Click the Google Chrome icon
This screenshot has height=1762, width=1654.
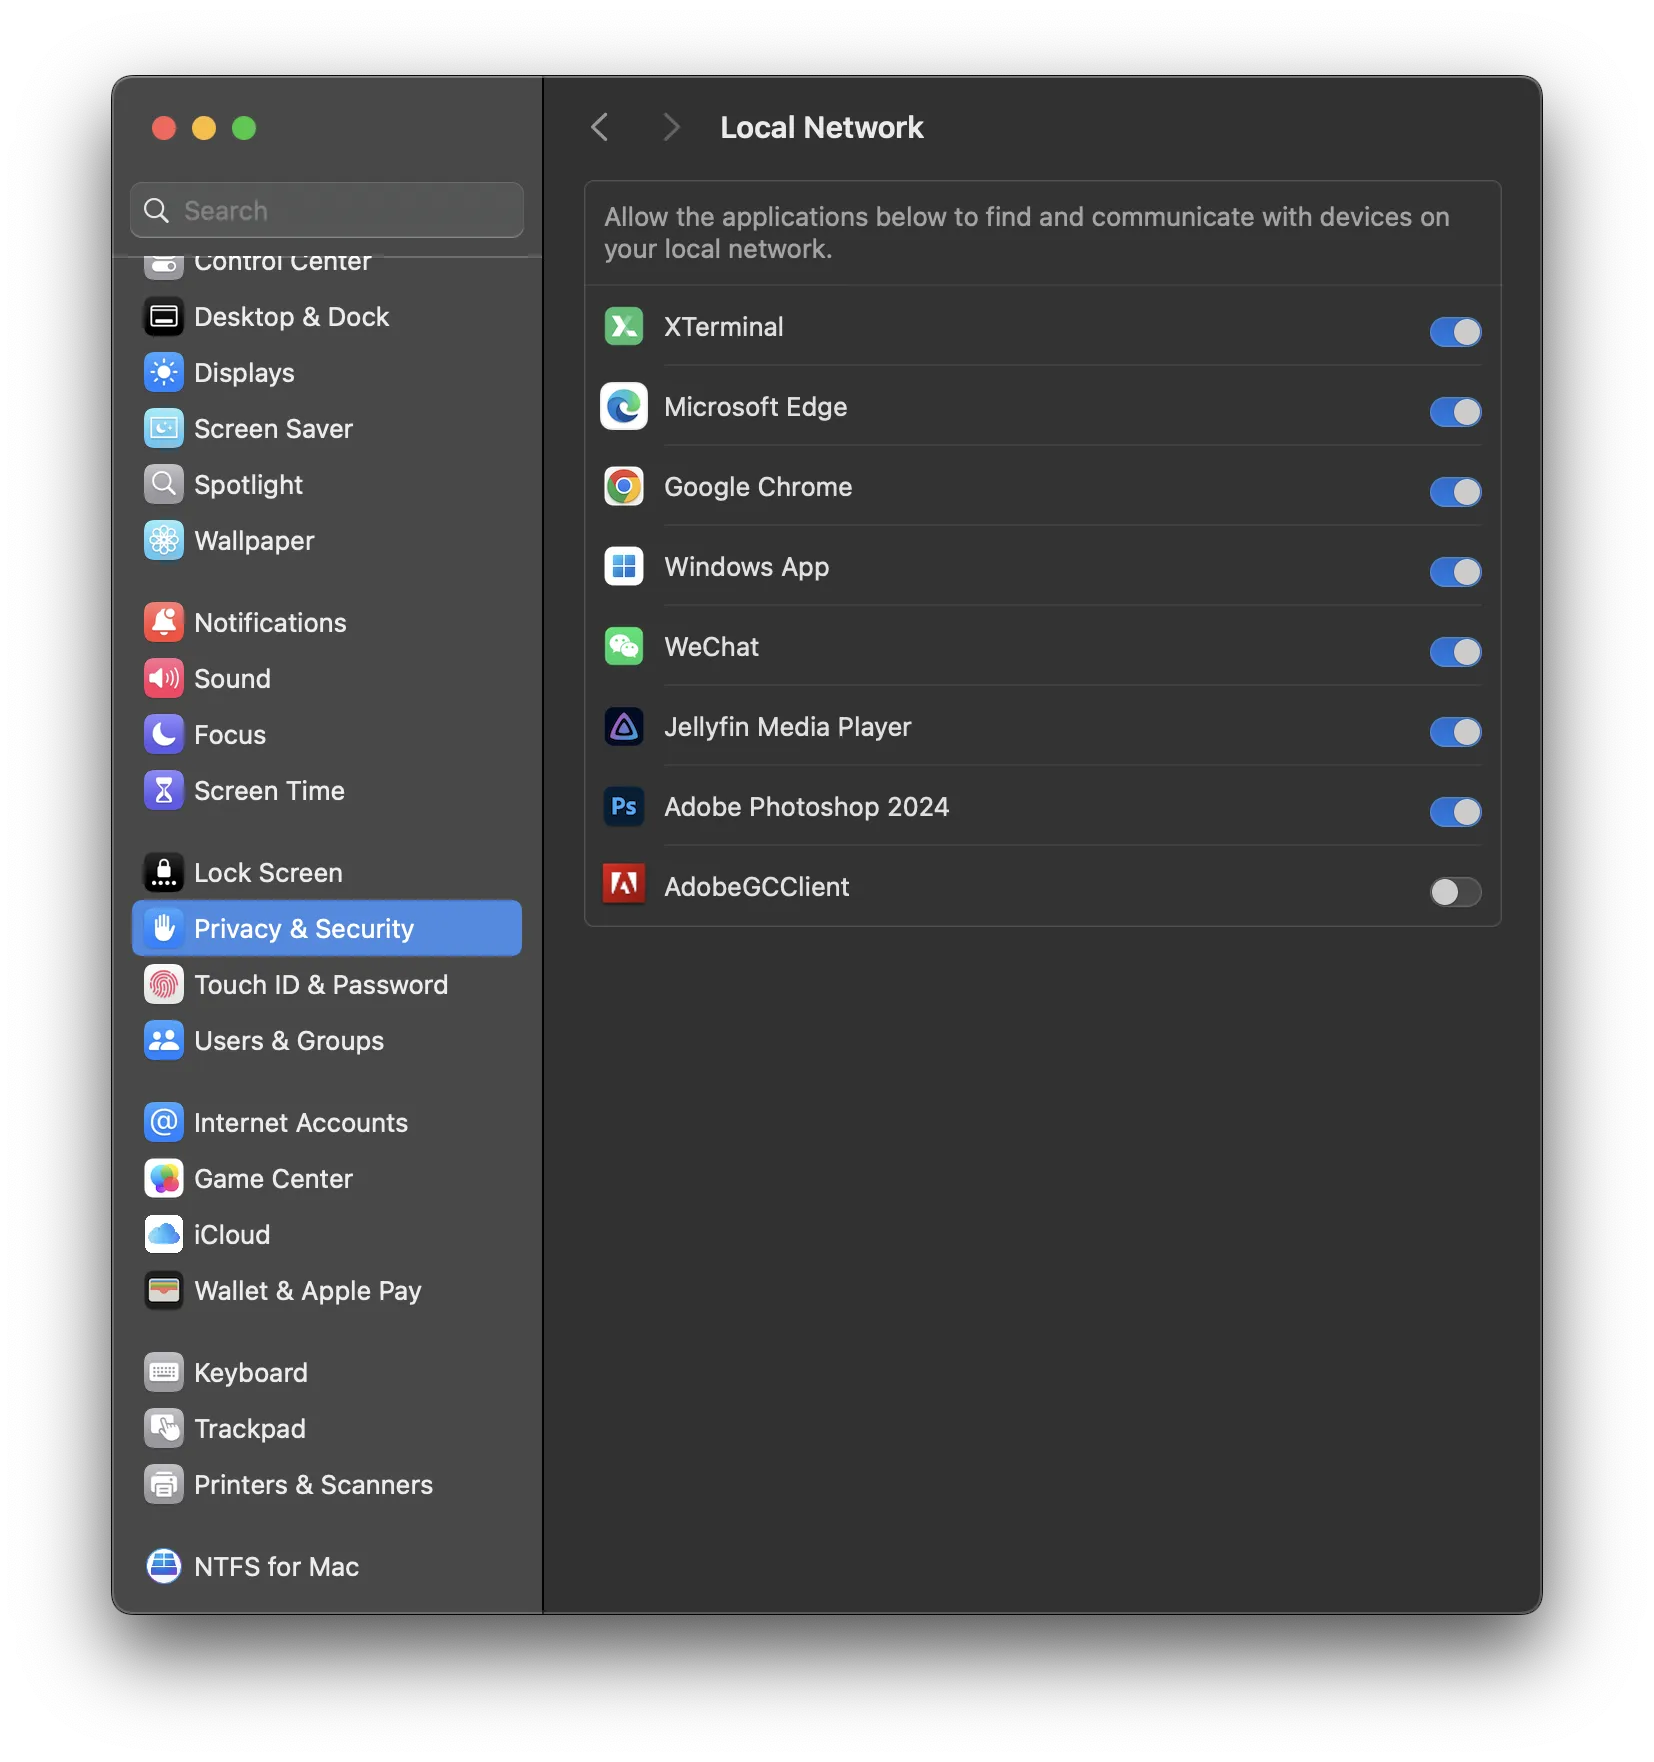click(623, 487)
